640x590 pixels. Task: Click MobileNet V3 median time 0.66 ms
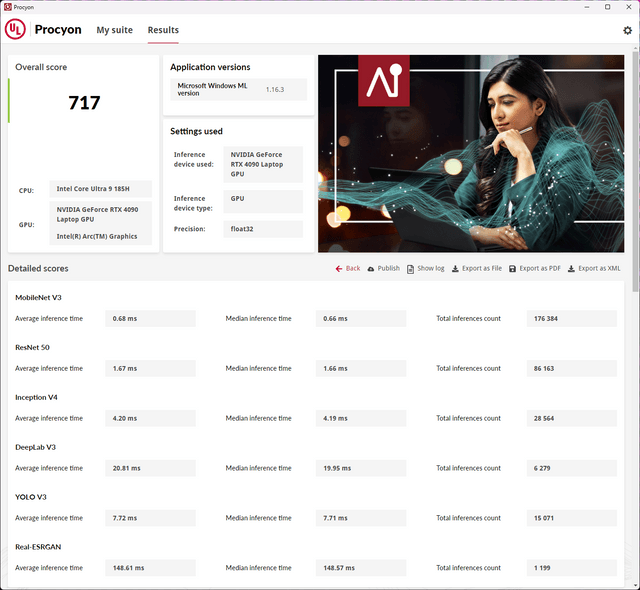click(x=361, y=319)
